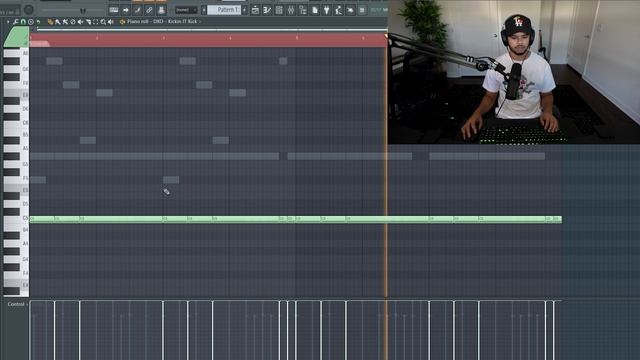Click the pencil button on the top toolbar

click(x=138, y=10)
